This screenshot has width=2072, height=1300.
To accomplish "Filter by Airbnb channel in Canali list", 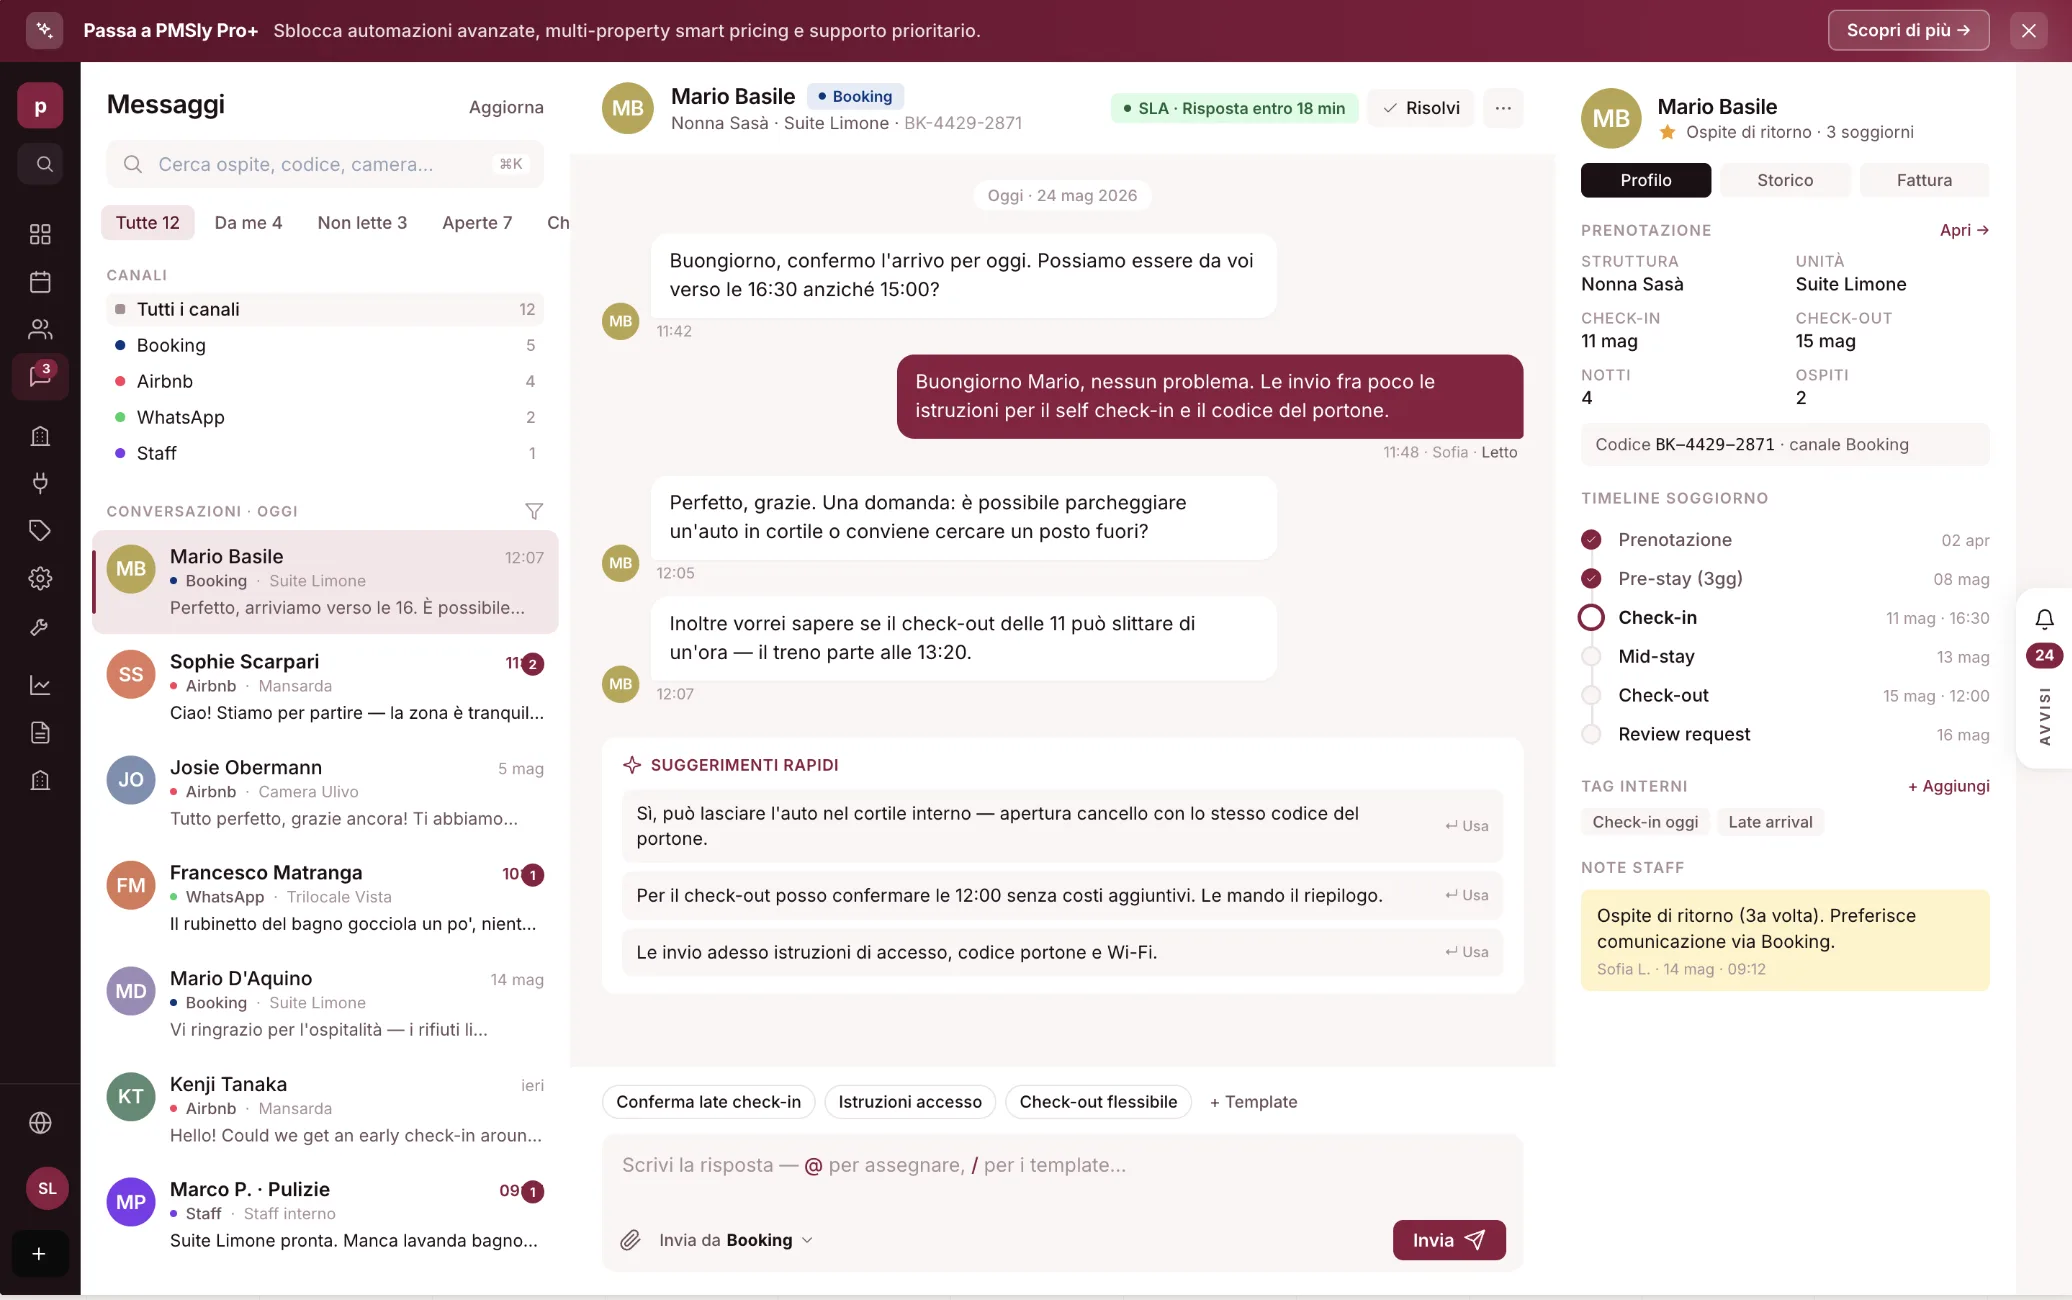I will click(x=325, y=381).
